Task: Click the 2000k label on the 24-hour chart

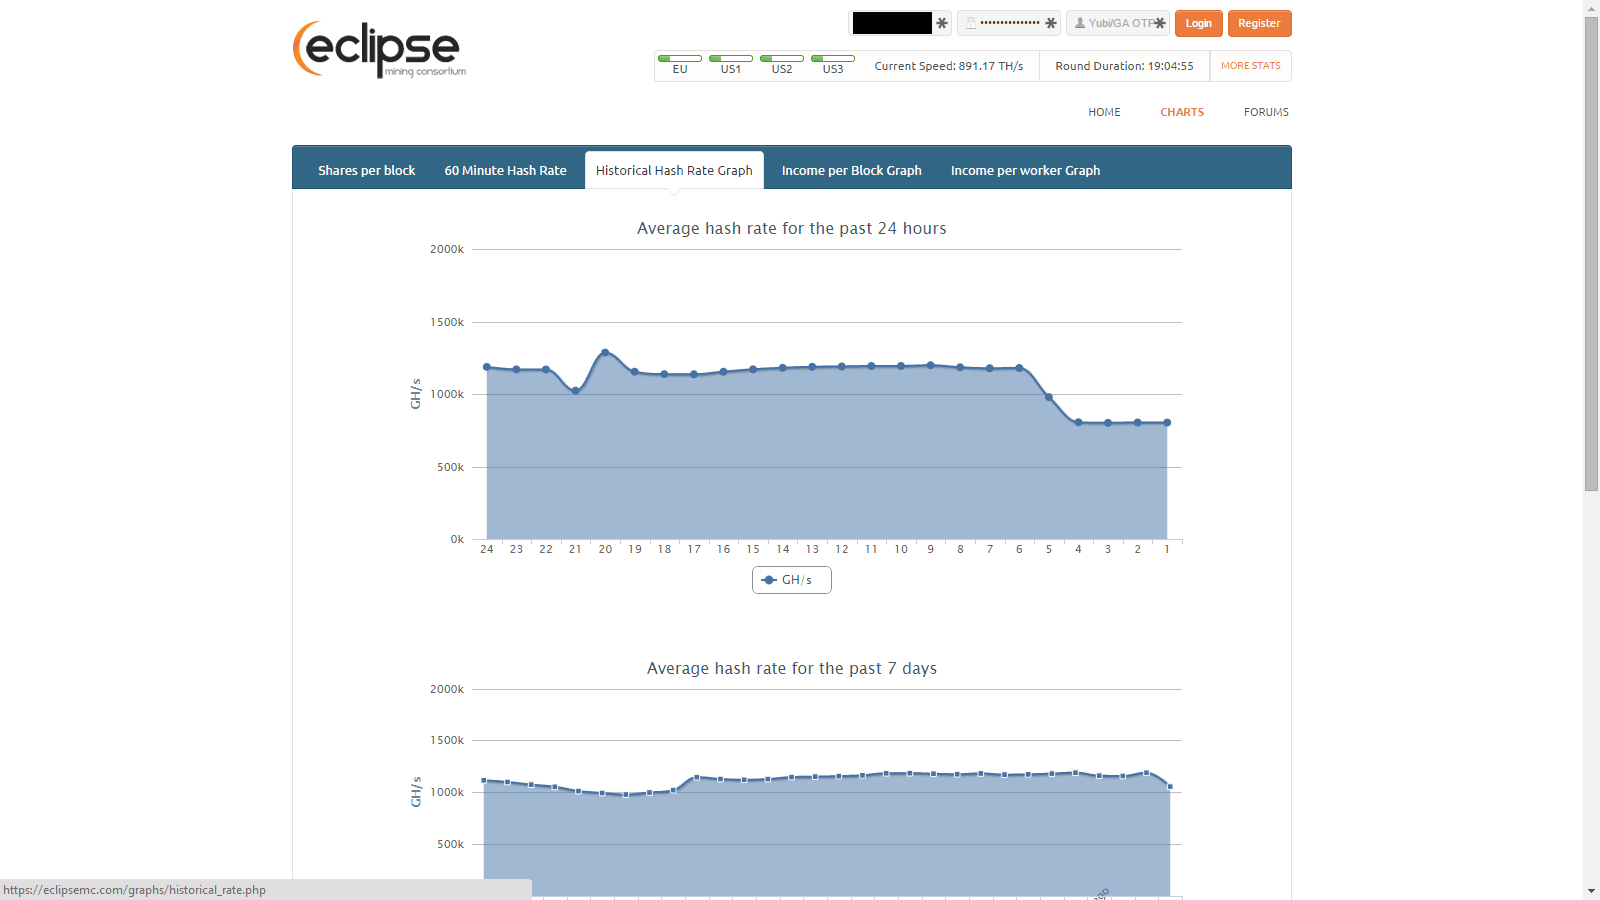Action: tap(447, 250)
